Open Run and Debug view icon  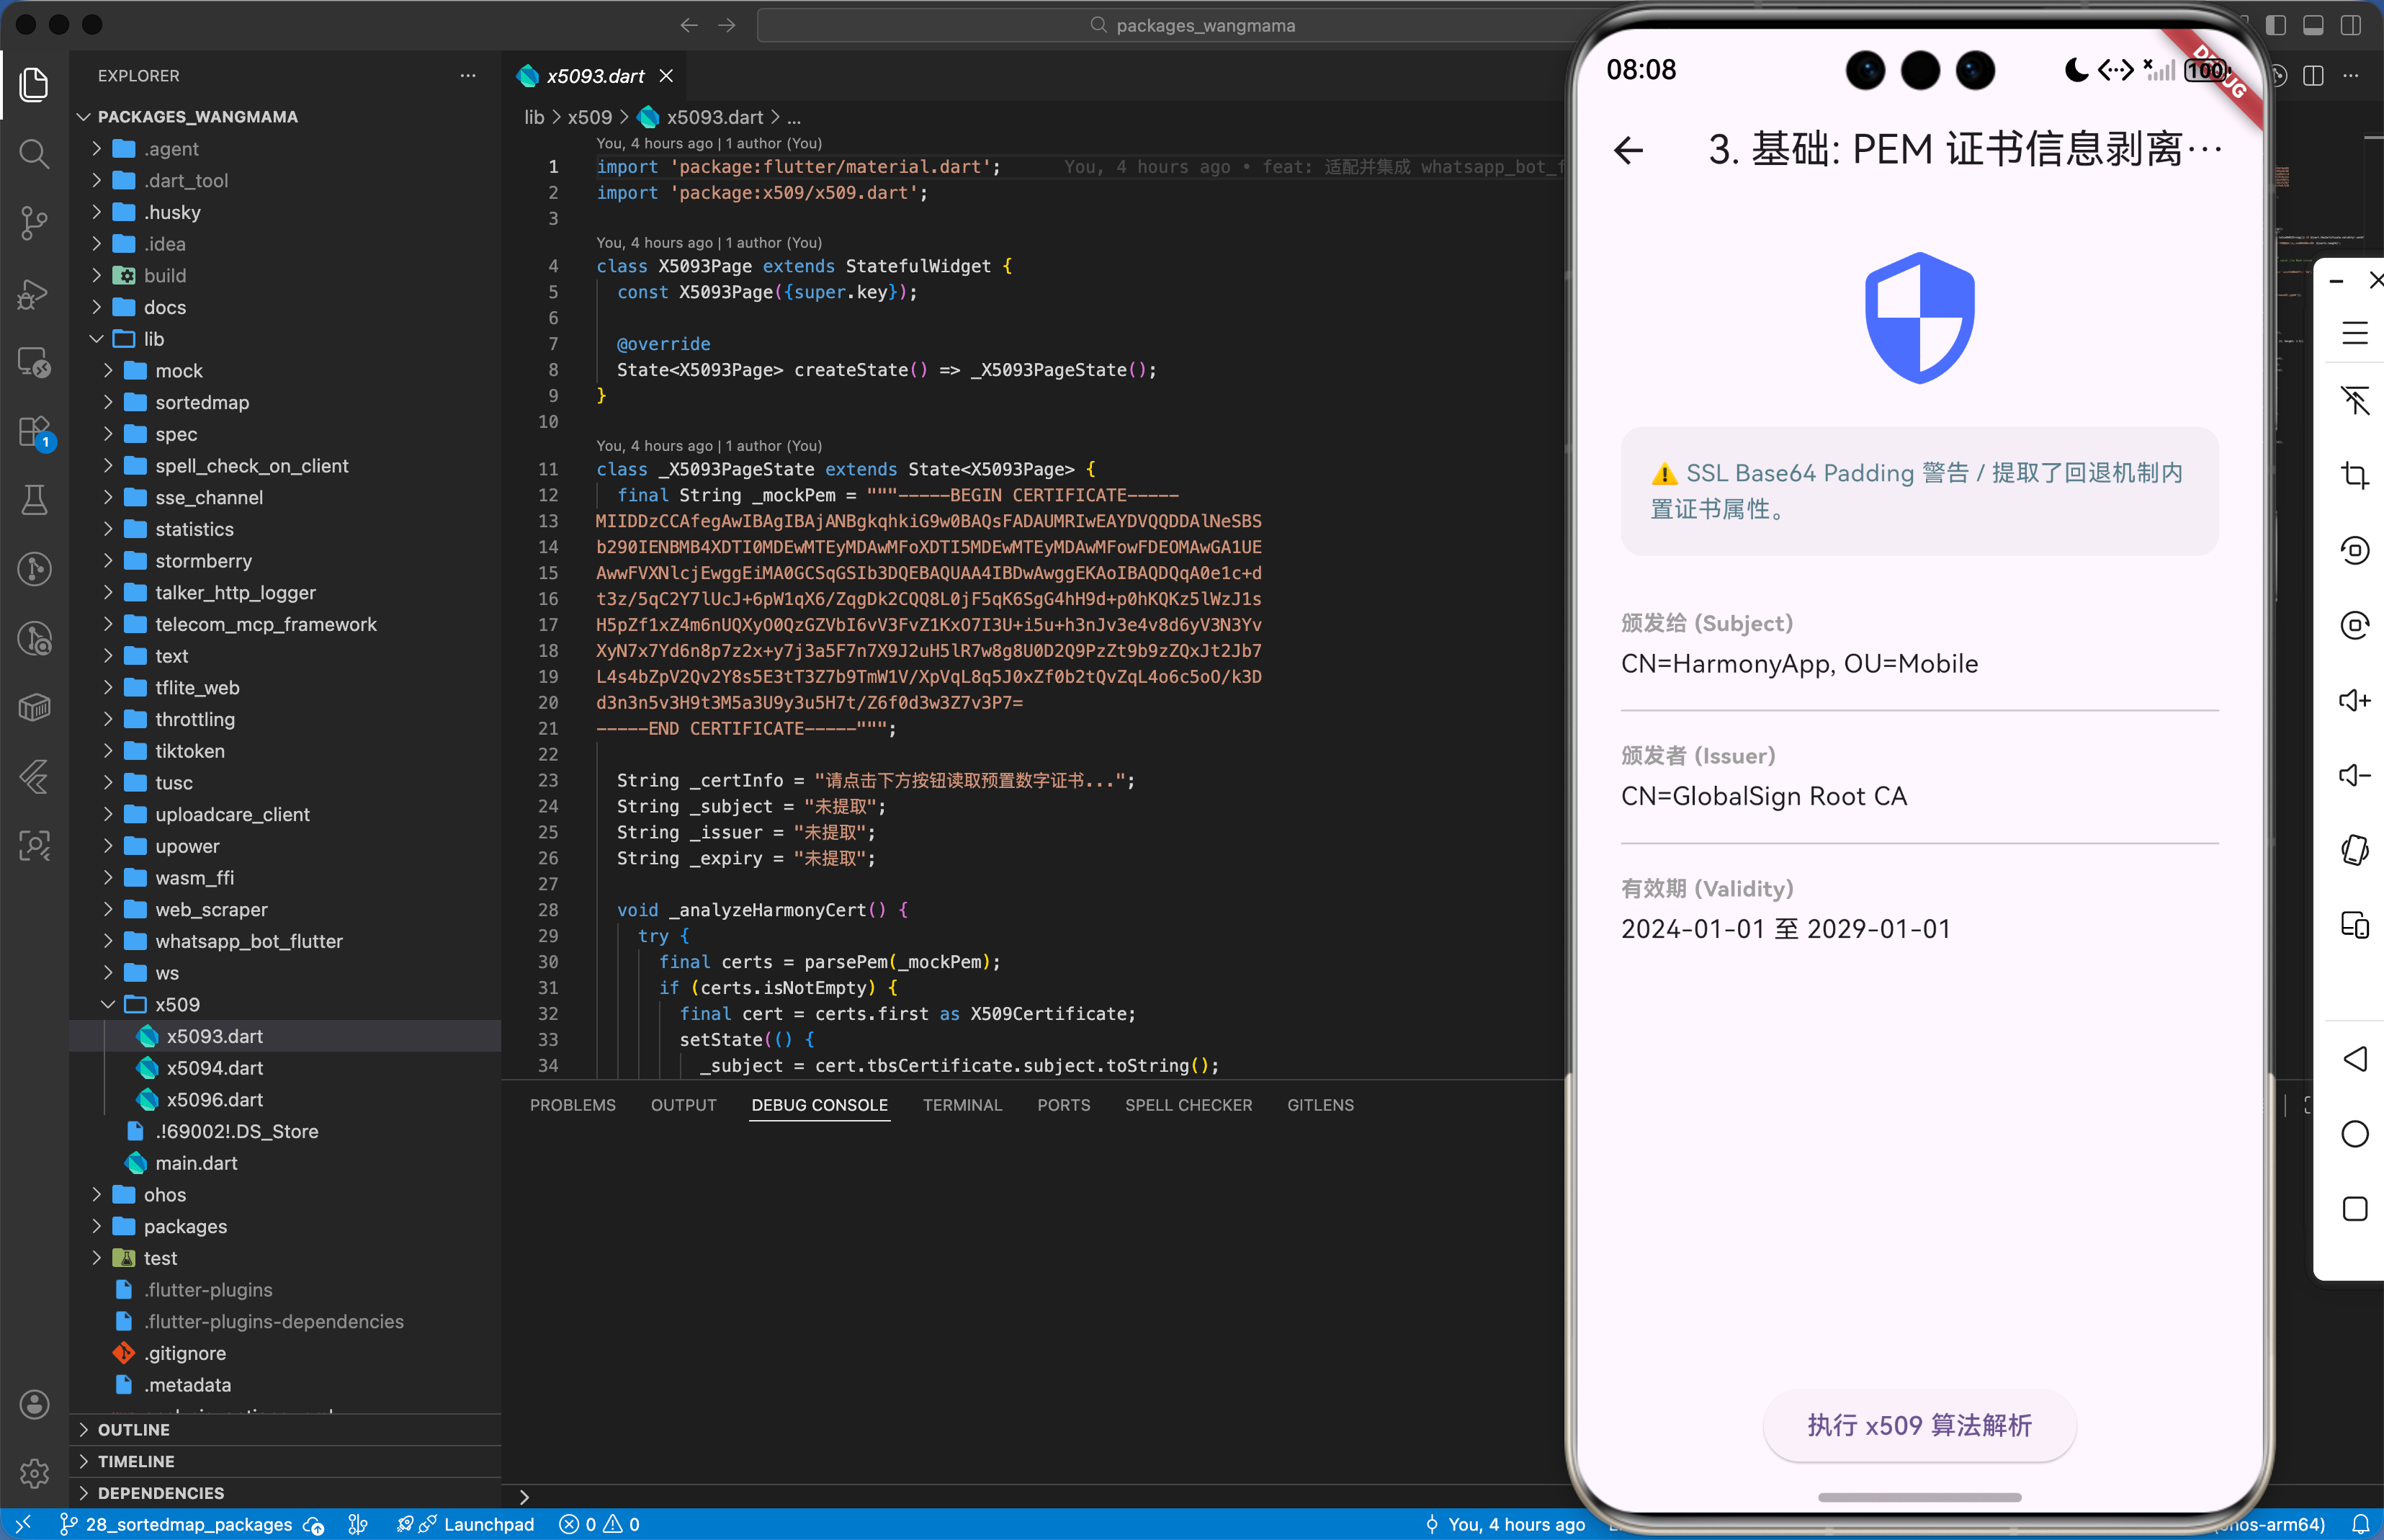click(x=34, y=293)
